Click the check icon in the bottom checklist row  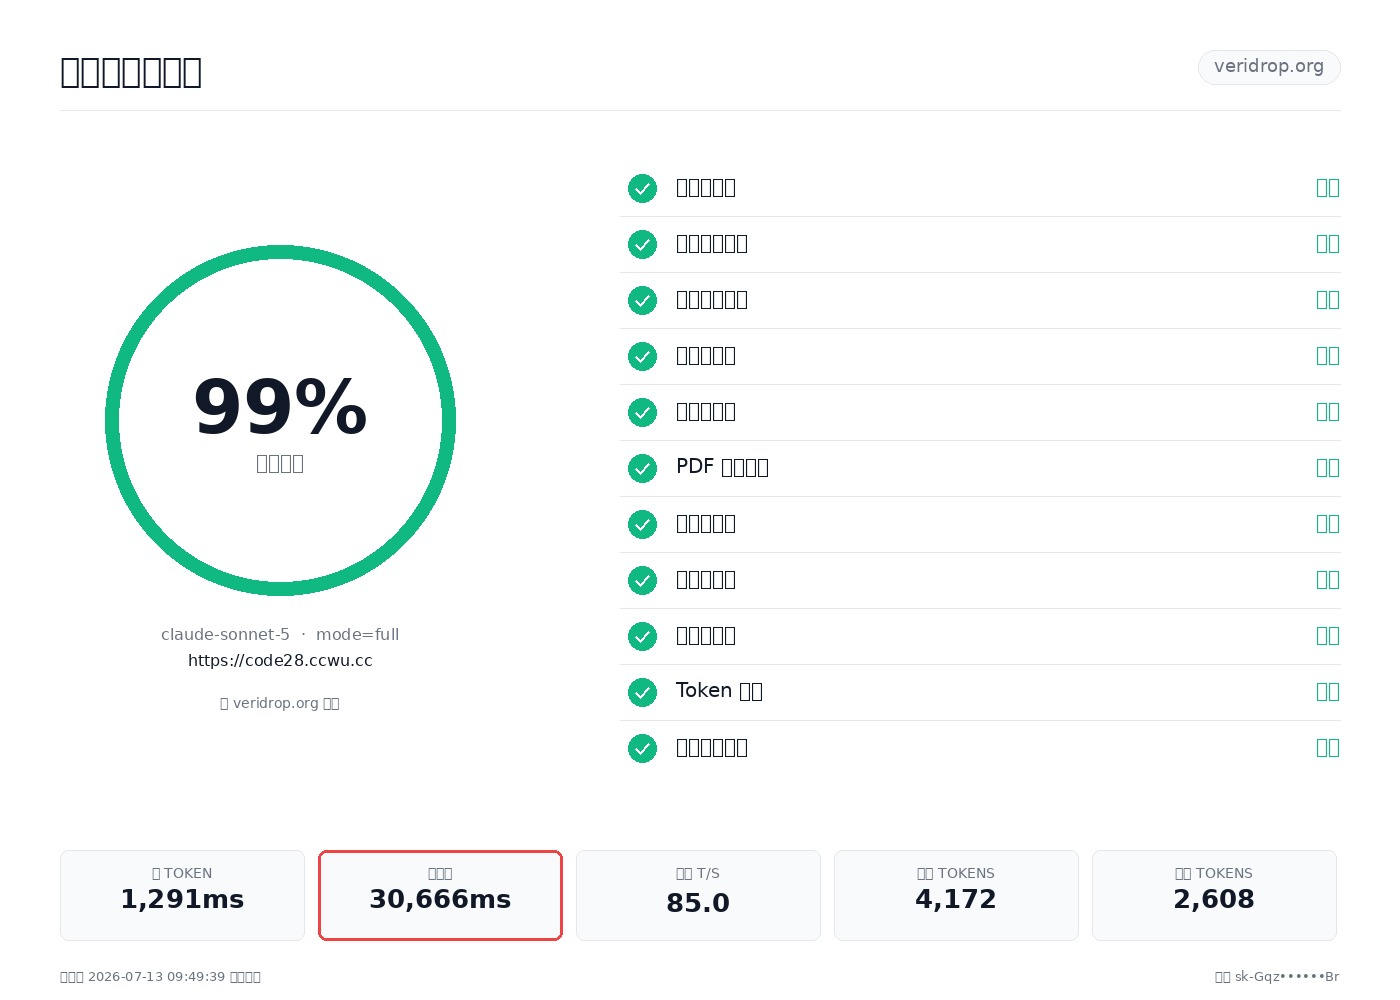click(x=642, y=748)
